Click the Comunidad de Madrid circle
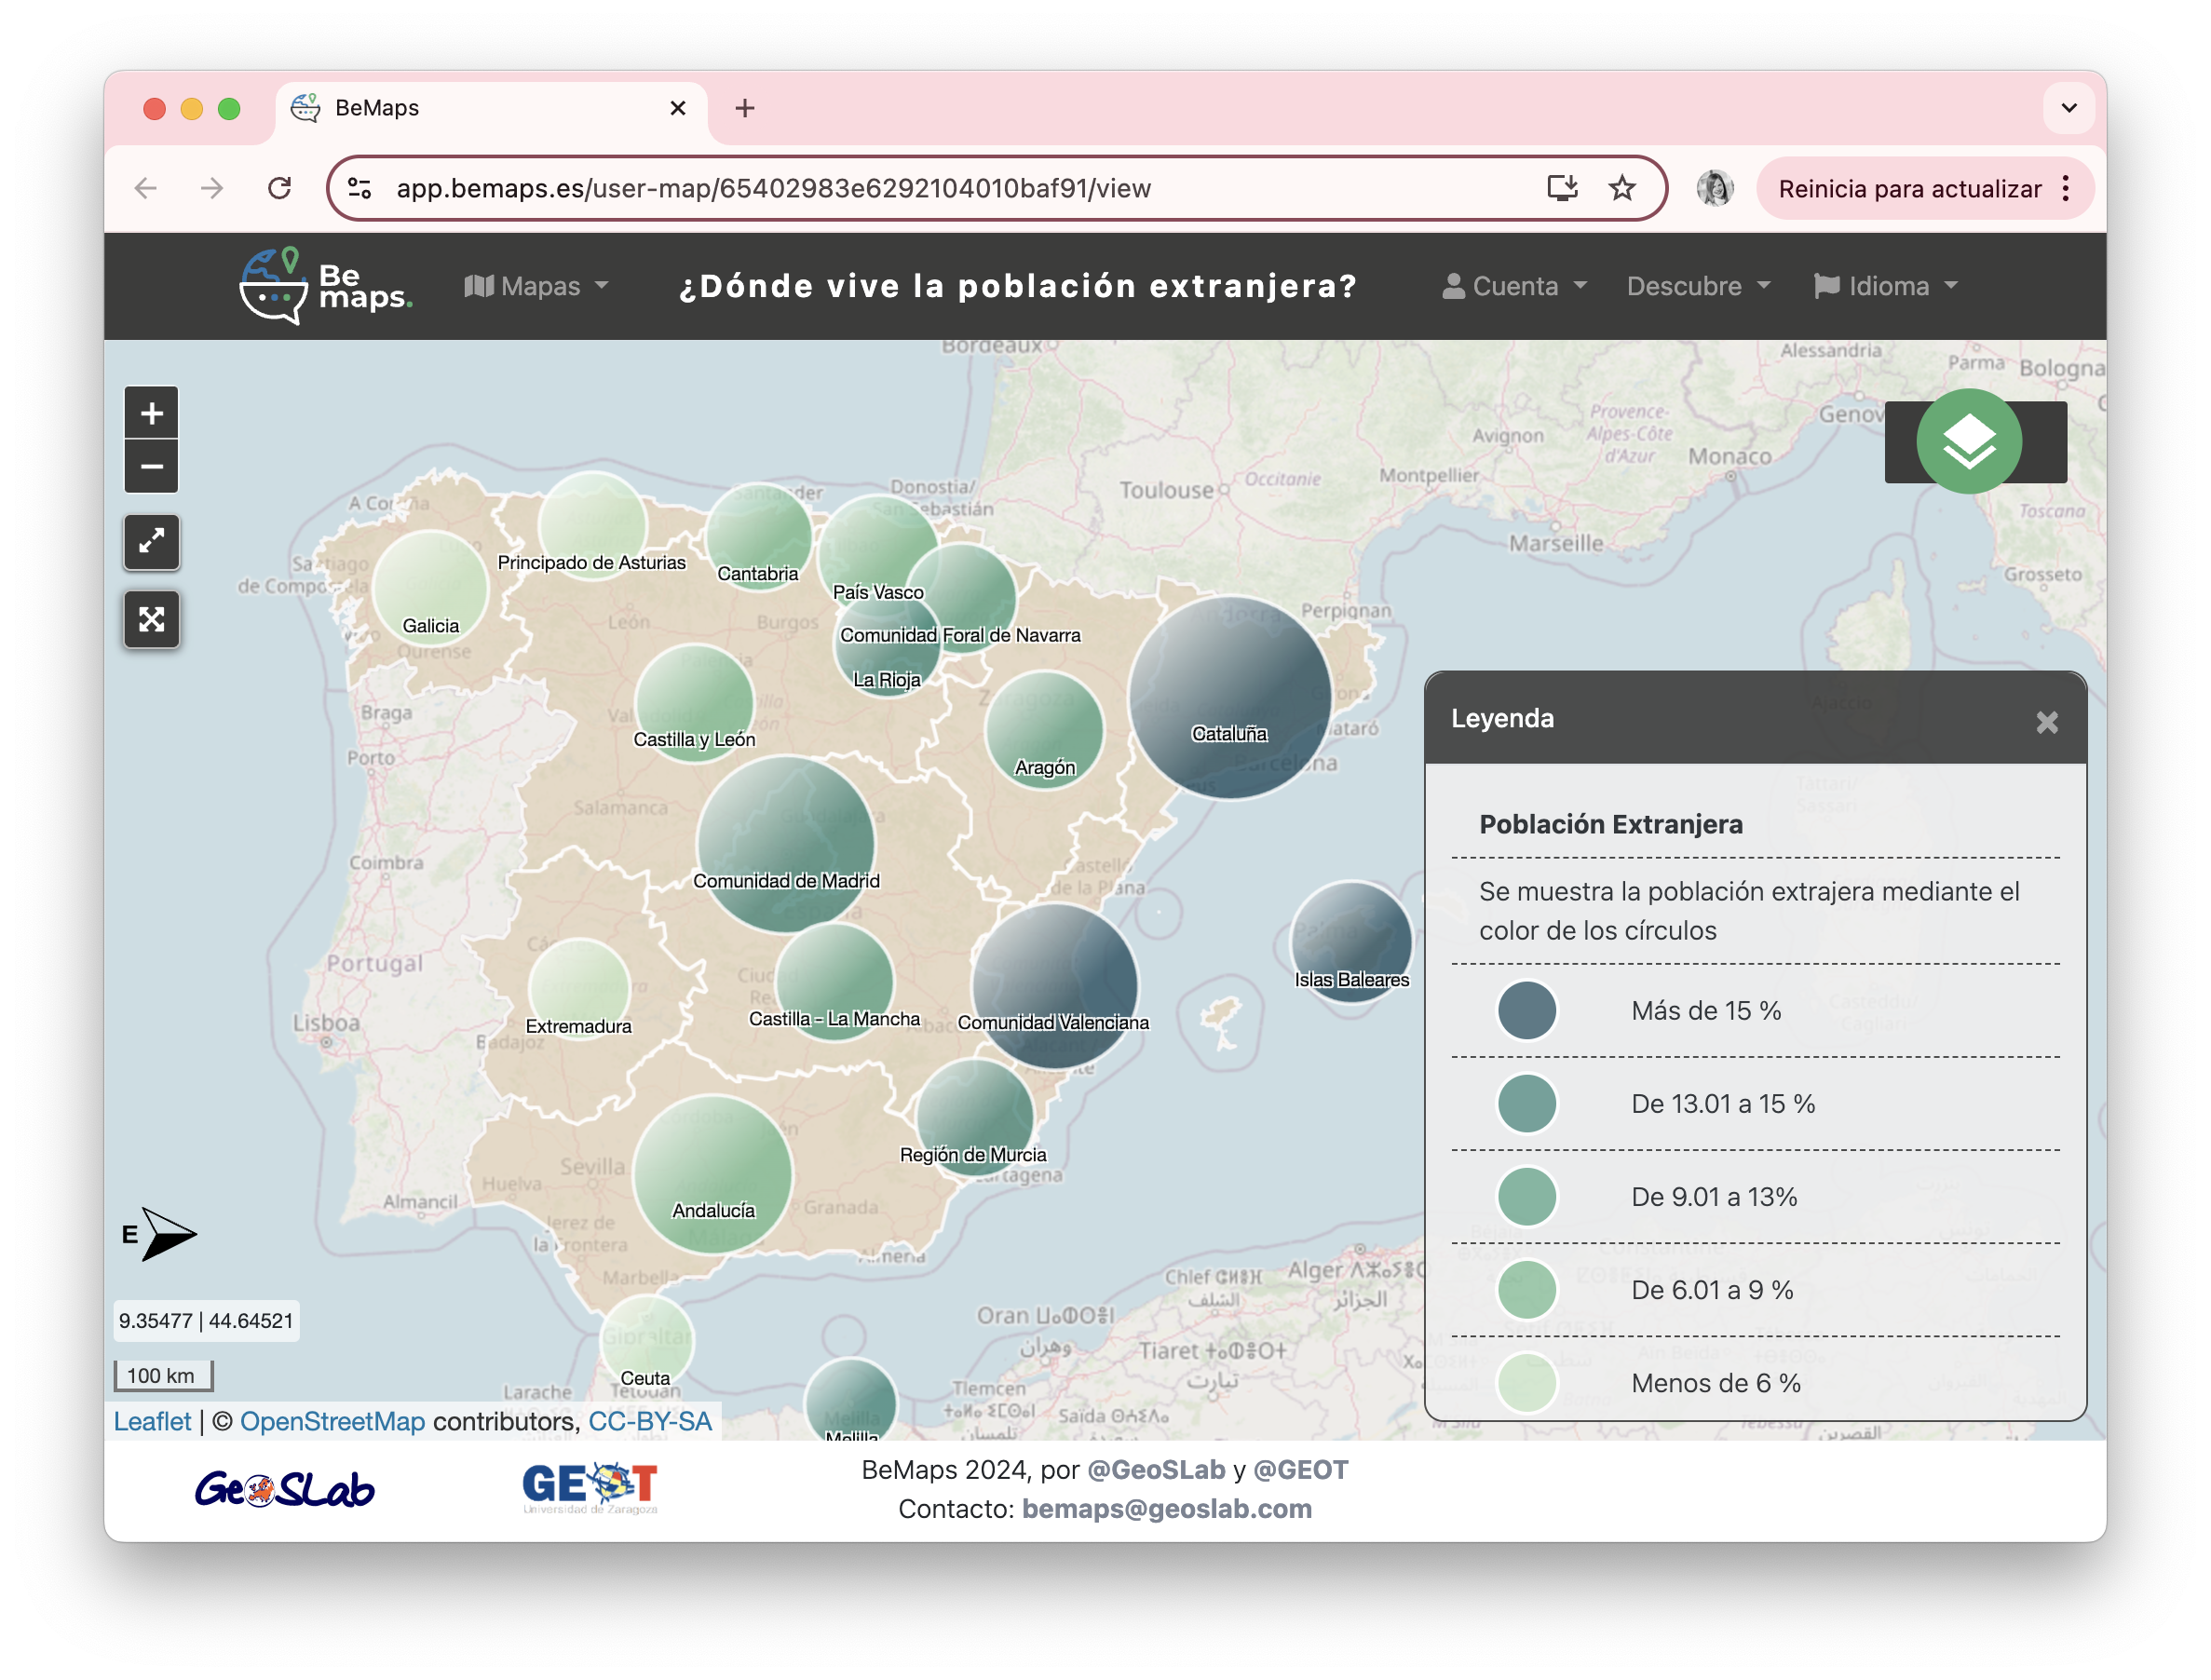The width and height of the screenshot is (2211, 1680). tap(786, 845)
